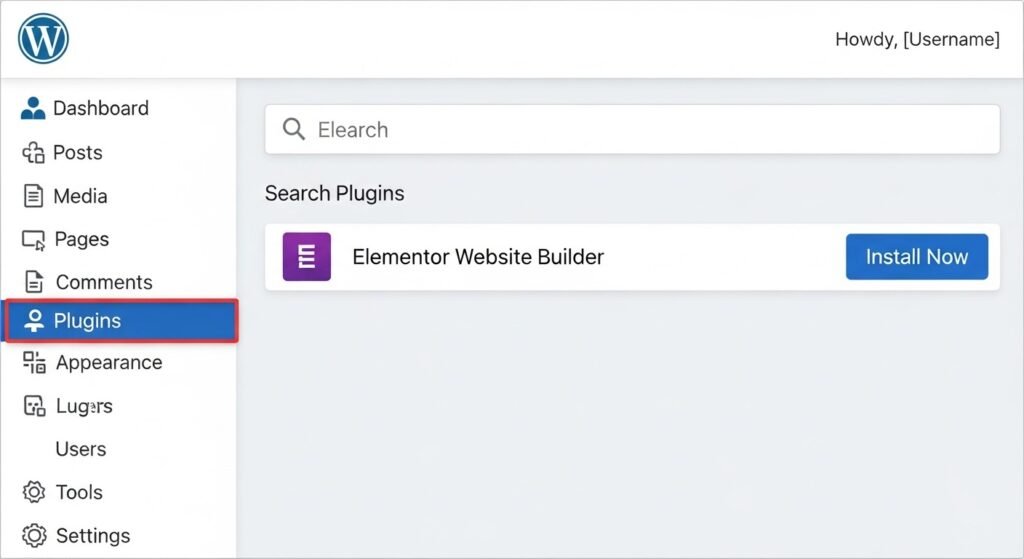Screen dimensions: 1024x559
Task: Click the Comments sidebar icon
Action: (x=34, y=282)
